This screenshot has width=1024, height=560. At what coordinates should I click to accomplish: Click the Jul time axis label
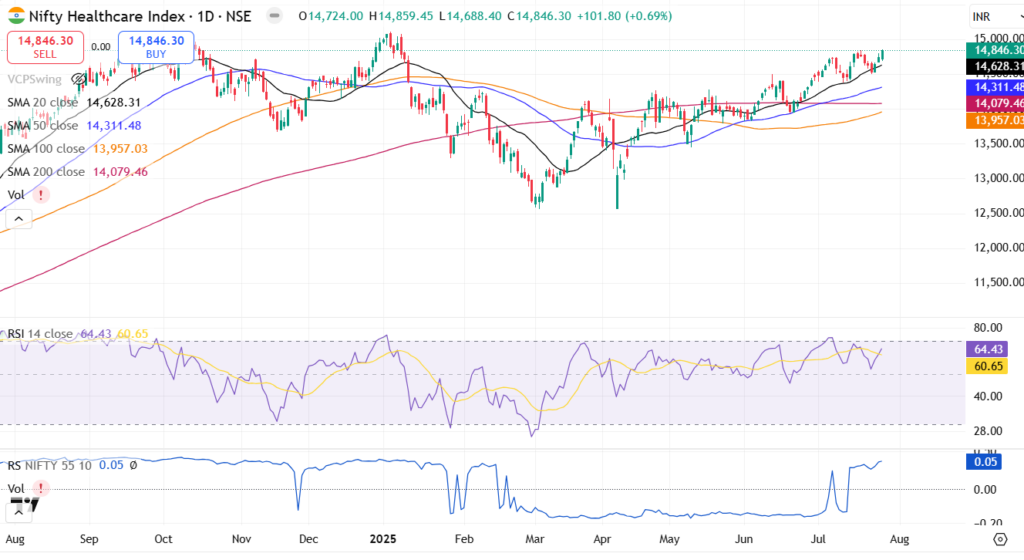818,539
